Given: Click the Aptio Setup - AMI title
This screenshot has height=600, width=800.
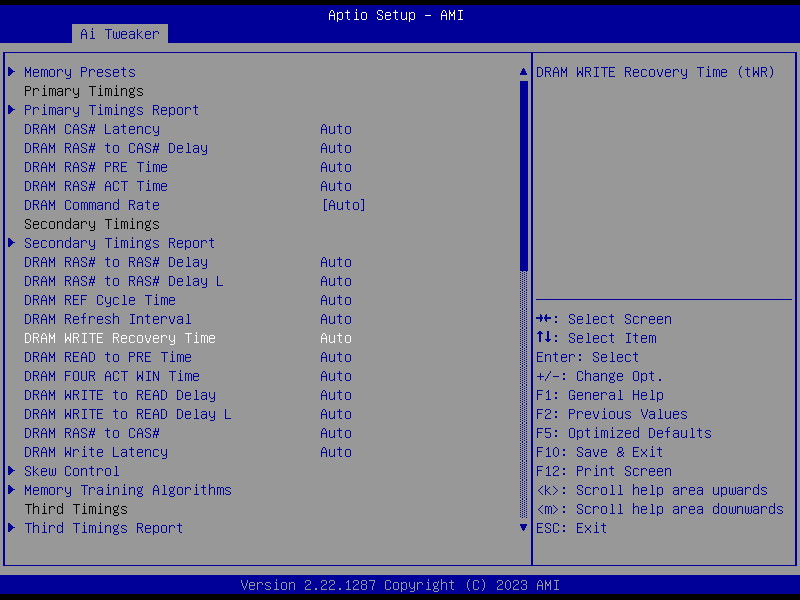Looking at the screenshot, I should point(396,15).
